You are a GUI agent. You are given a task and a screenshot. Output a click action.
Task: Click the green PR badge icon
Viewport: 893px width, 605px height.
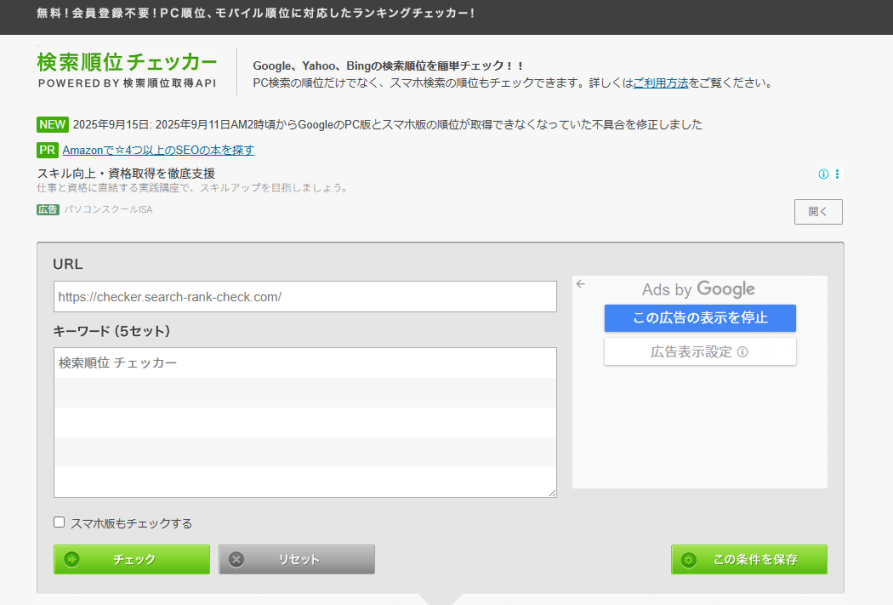(47, 150)
